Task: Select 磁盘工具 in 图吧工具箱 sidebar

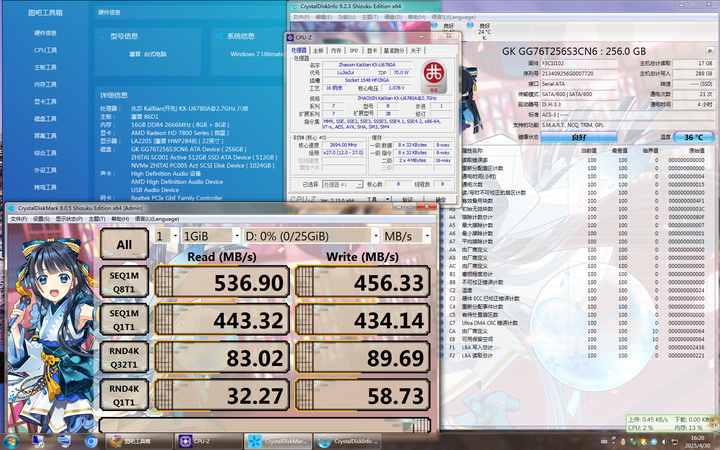Action: pos(45,118)
